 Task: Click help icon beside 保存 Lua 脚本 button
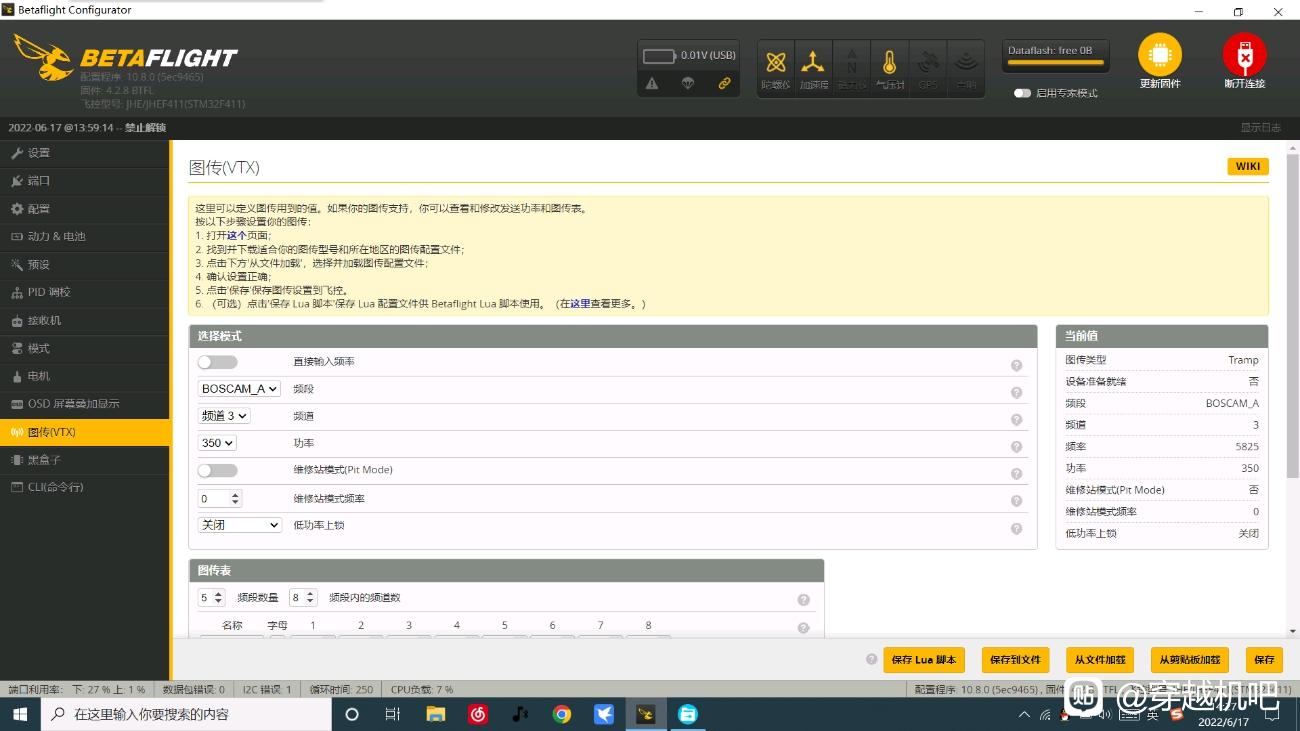(871, 659)
